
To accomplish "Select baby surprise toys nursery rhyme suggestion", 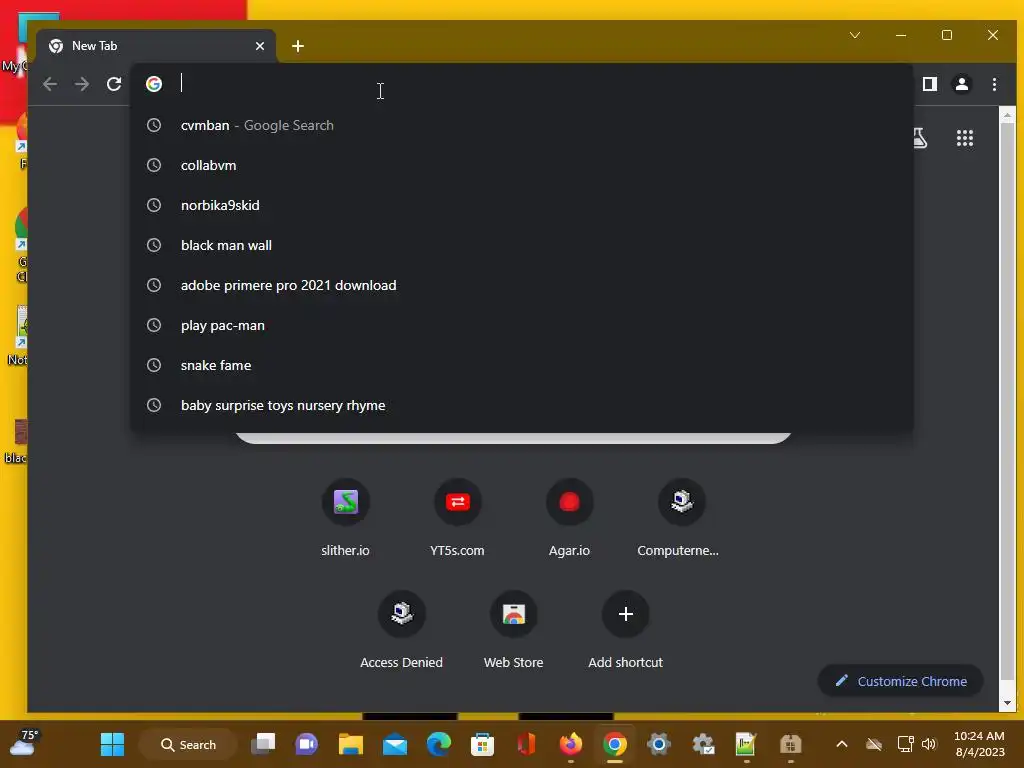I will pyautogui.click(x=522, y=406).
